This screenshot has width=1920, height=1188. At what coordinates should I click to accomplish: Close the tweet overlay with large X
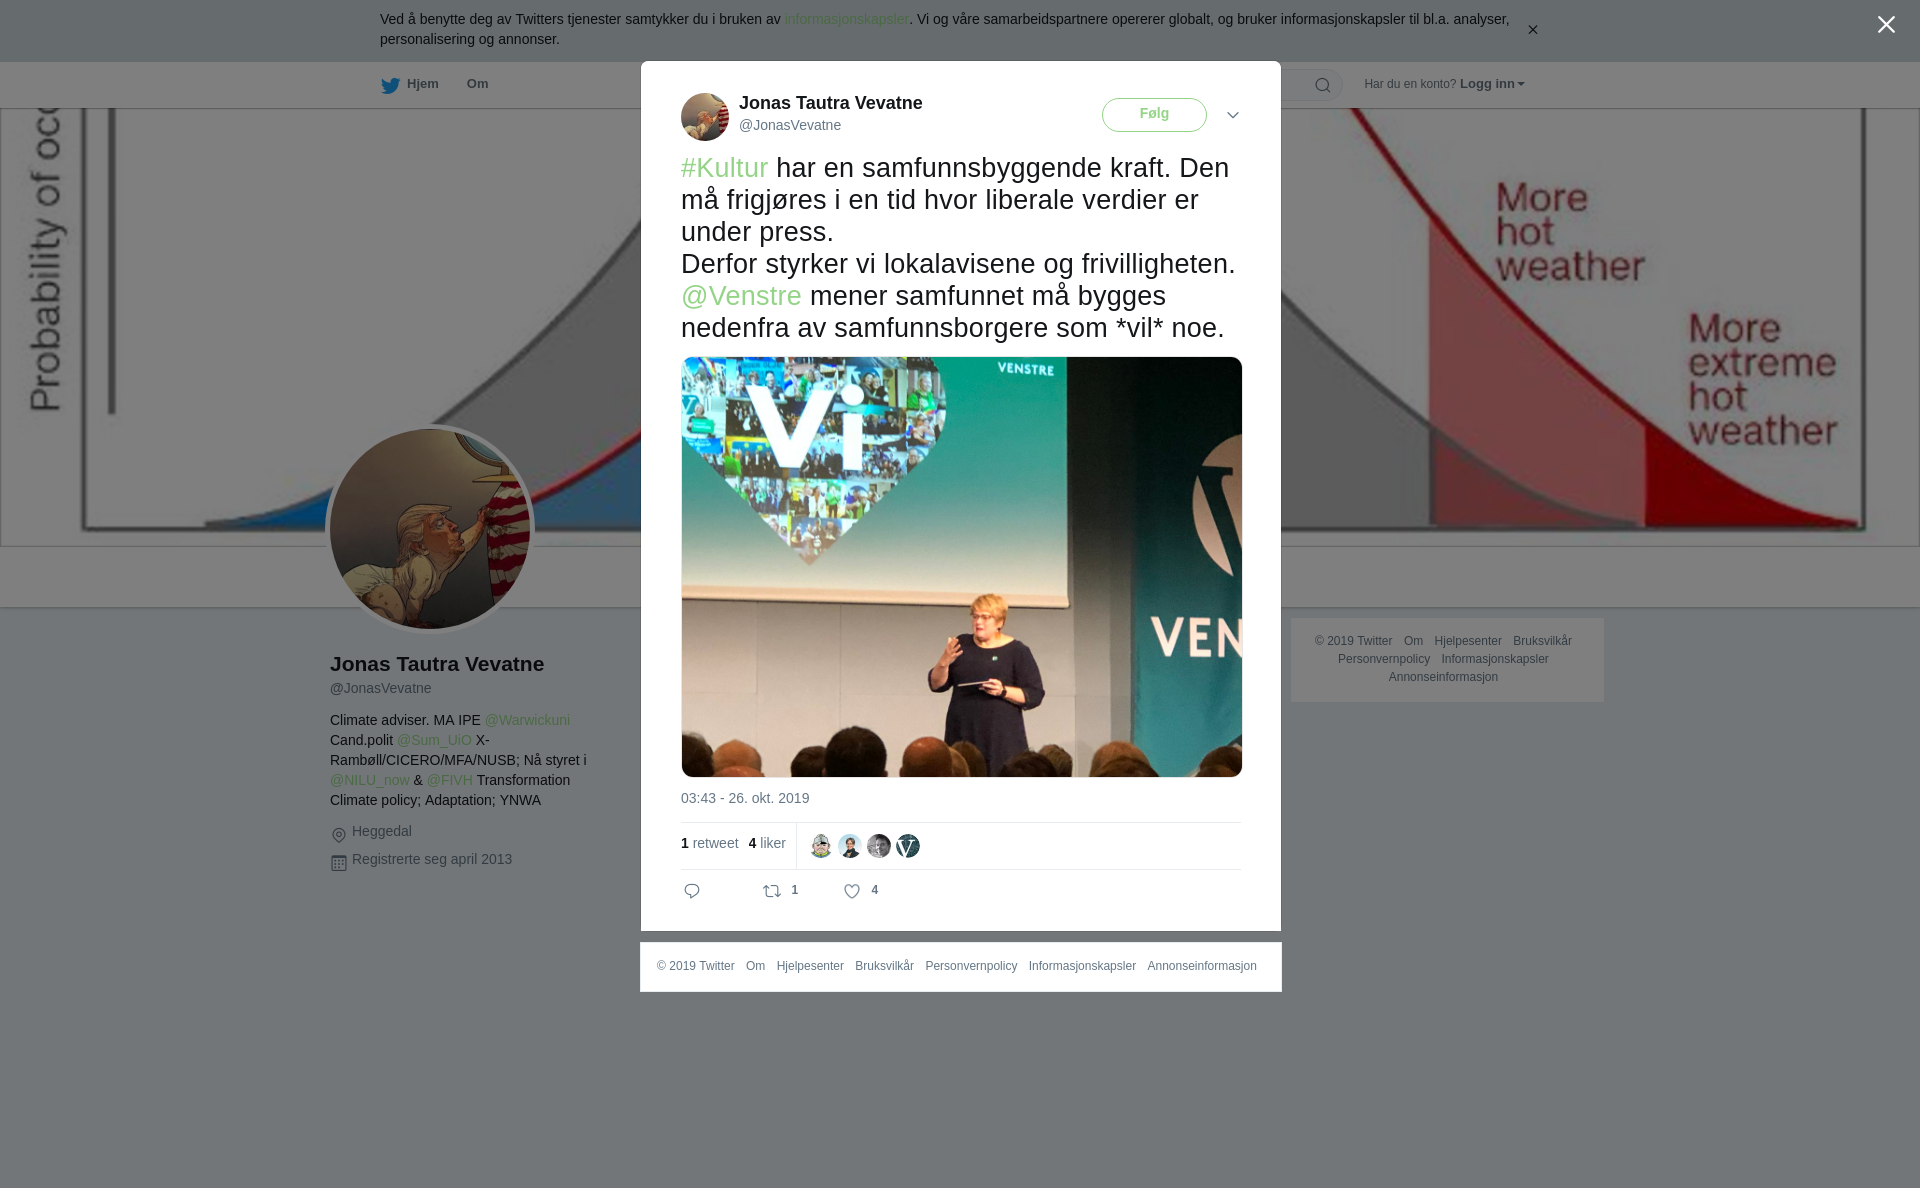[x=1886, y=24]
